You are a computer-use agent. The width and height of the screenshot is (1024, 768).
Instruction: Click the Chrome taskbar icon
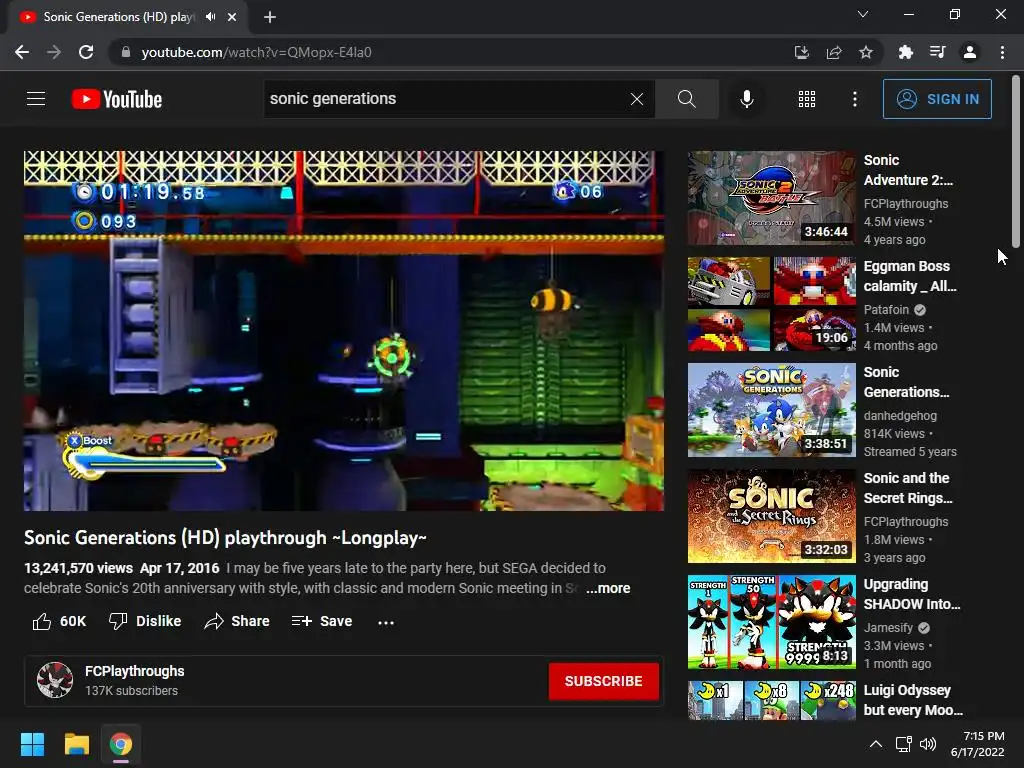click(x=121, y=744)
